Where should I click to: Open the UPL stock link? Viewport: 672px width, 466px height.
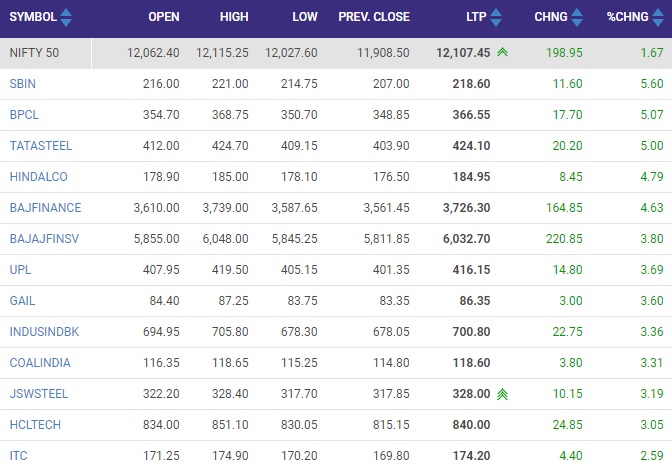click(20, 270)
